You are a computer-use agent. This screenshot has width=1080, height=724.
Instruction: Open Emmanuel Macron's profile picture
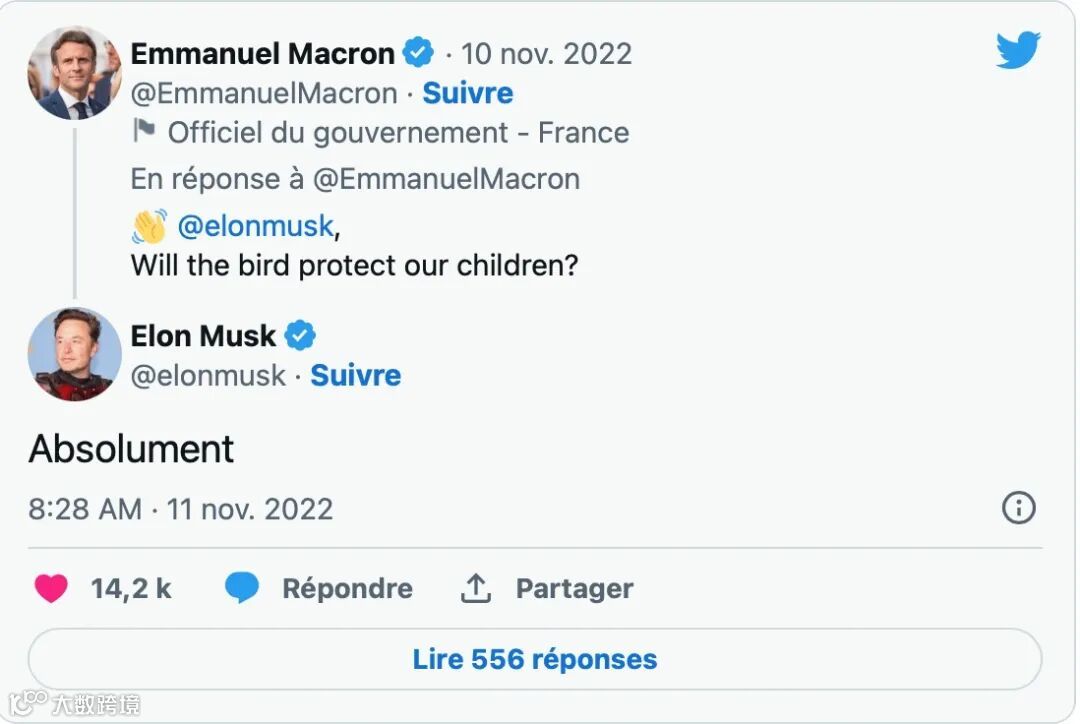[75, 74]
